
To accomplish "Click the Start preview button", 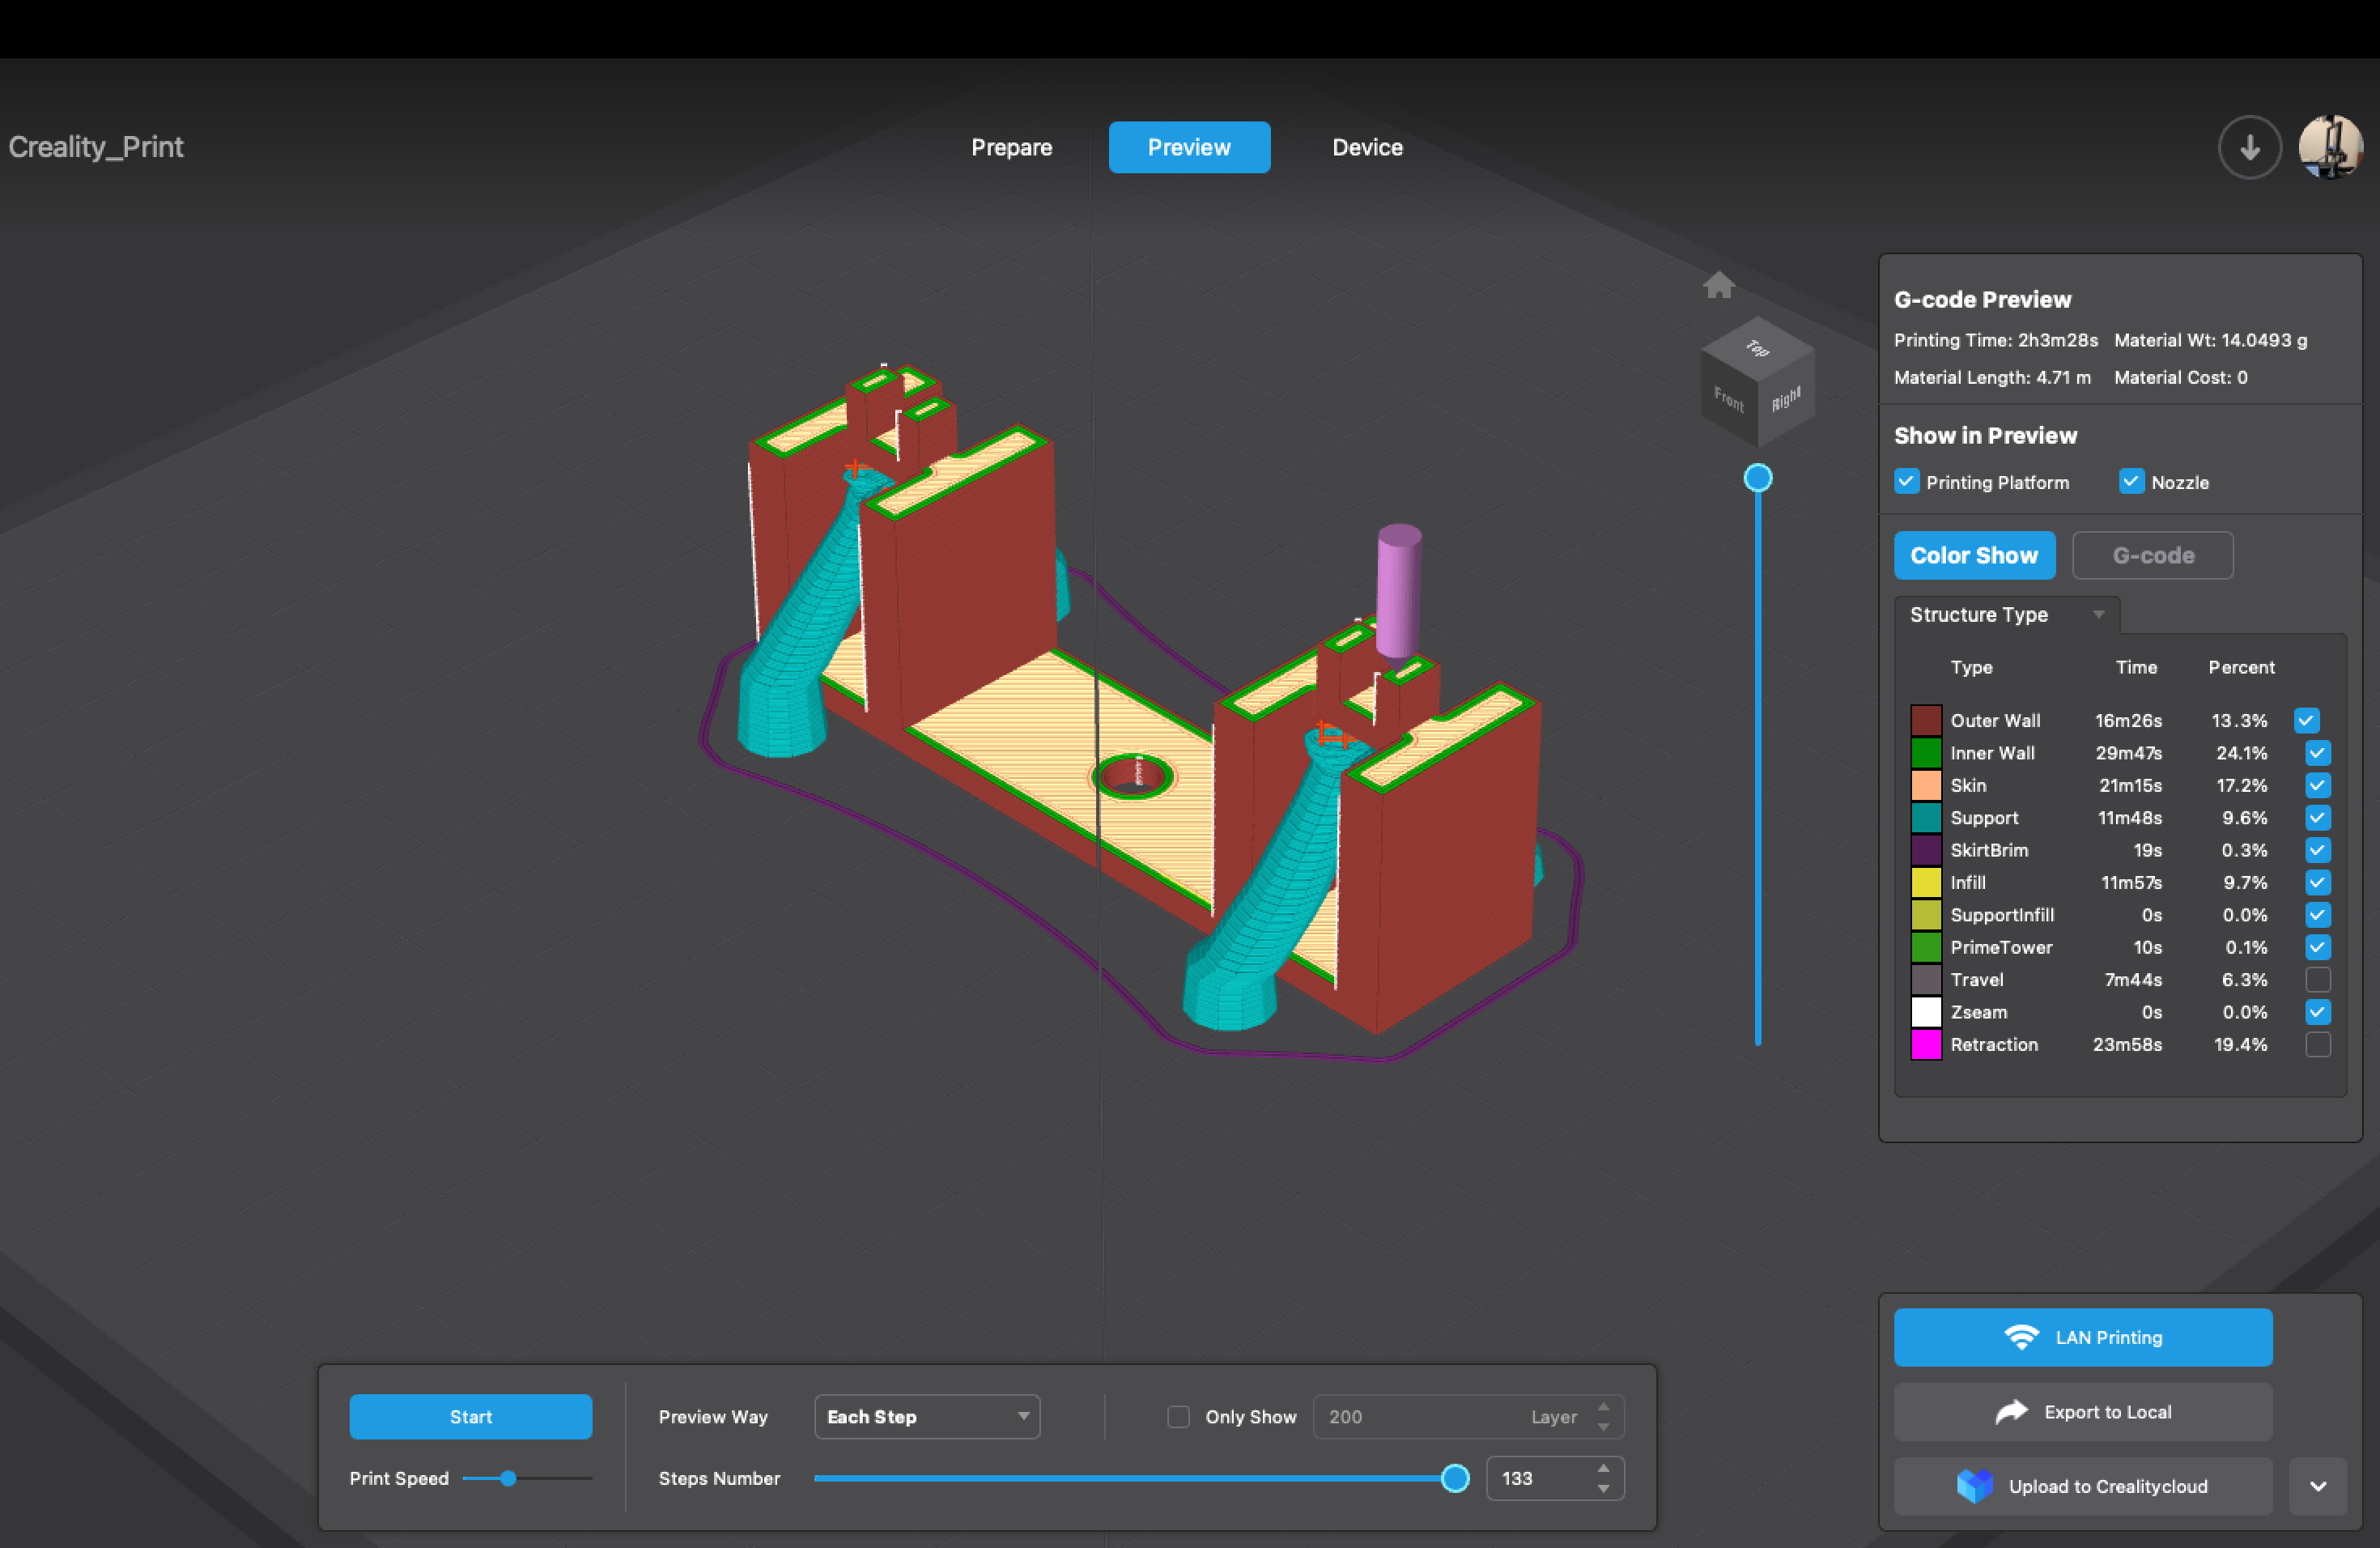I will (x=470, y=1417).
